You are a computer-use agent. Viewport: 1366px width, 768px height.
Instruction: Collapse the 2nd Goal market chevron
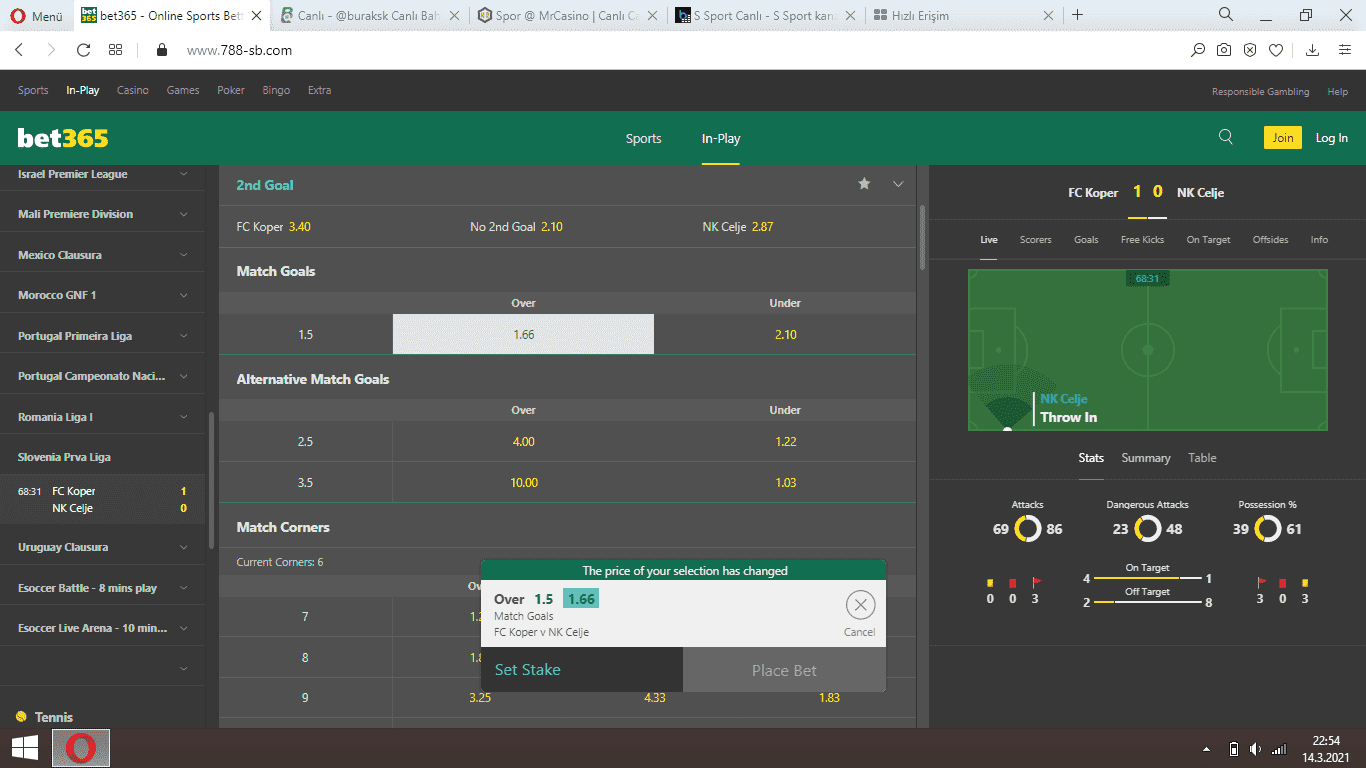[x=898, y=184]
